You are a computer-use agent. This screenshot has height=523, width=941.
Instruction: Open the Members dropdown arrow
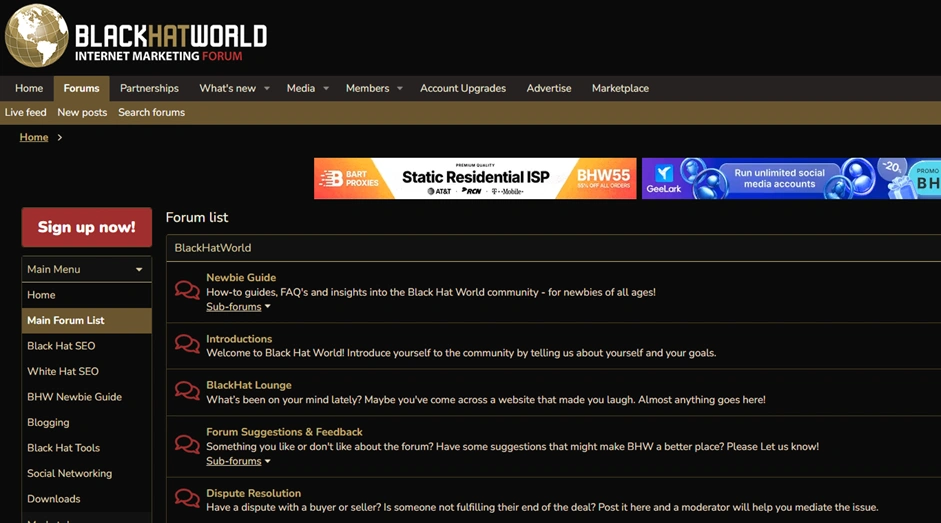click(400, 89)
